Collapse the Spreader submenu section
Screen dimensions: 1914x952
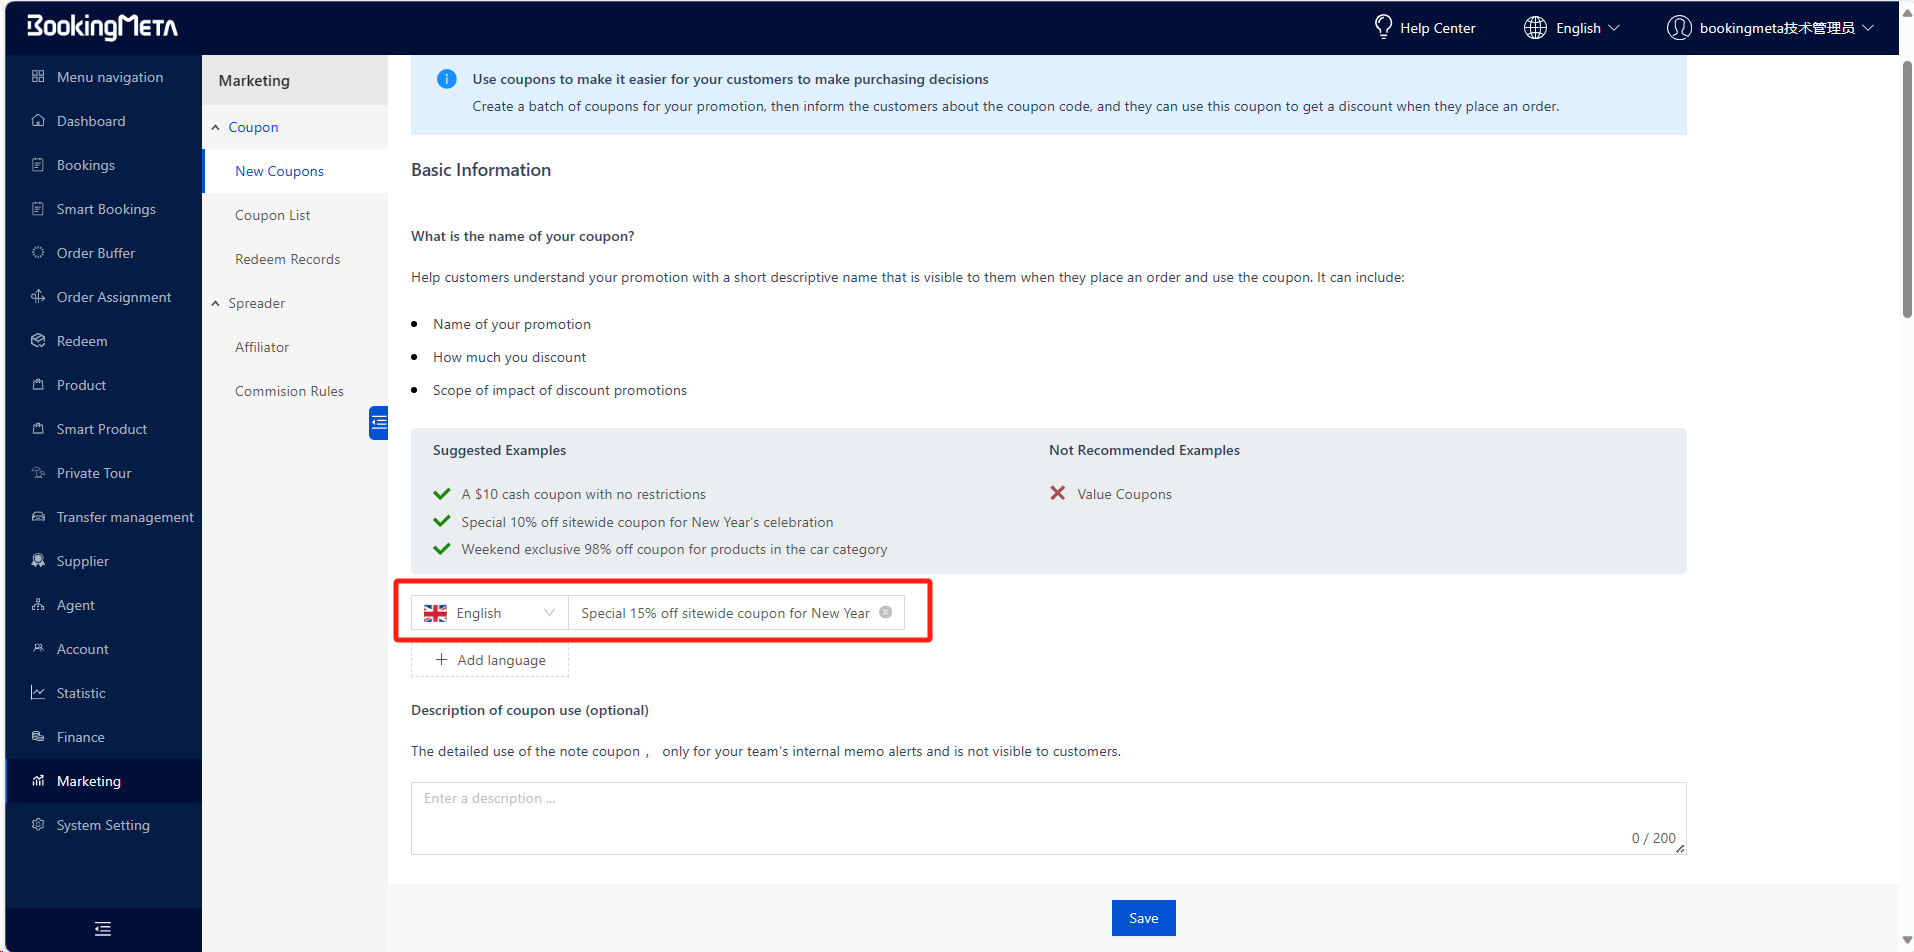(216, 303)
